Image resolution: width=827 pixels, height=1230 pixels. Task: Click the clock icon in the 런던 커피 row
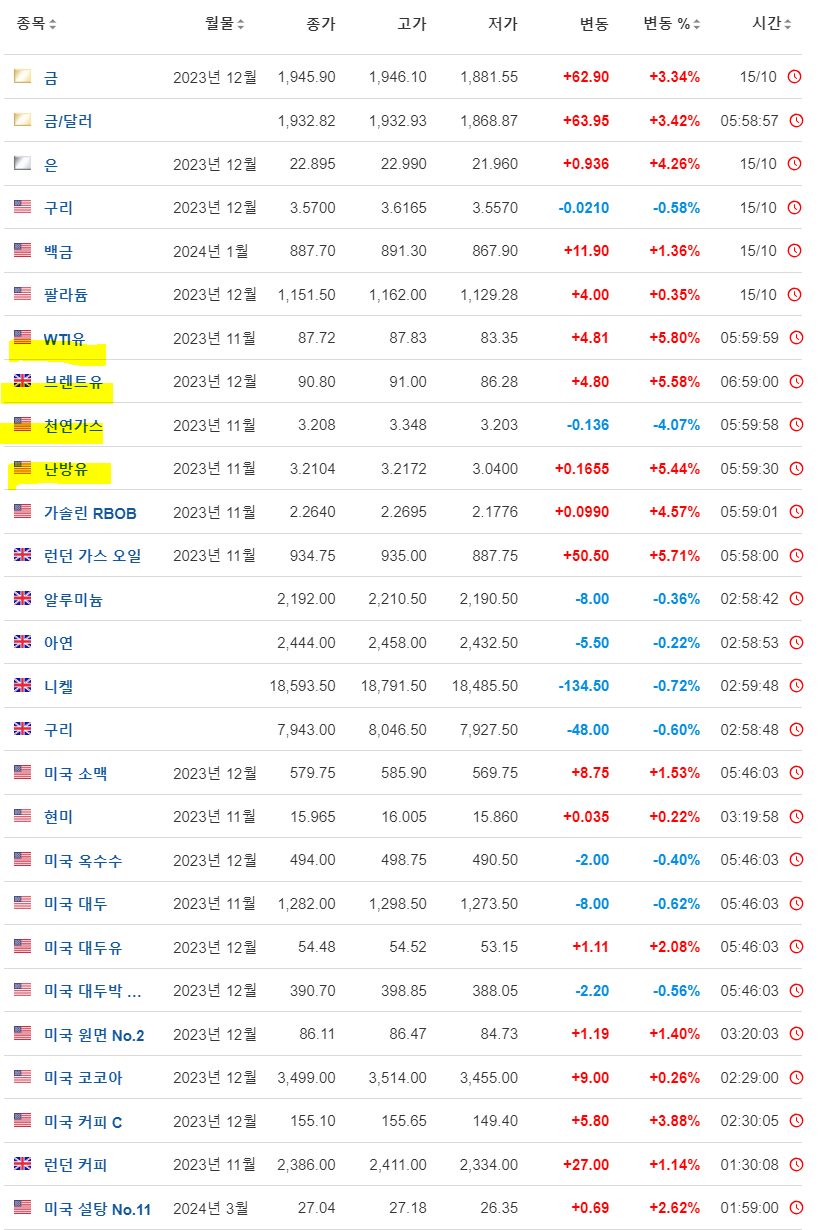coord(795,1164)
